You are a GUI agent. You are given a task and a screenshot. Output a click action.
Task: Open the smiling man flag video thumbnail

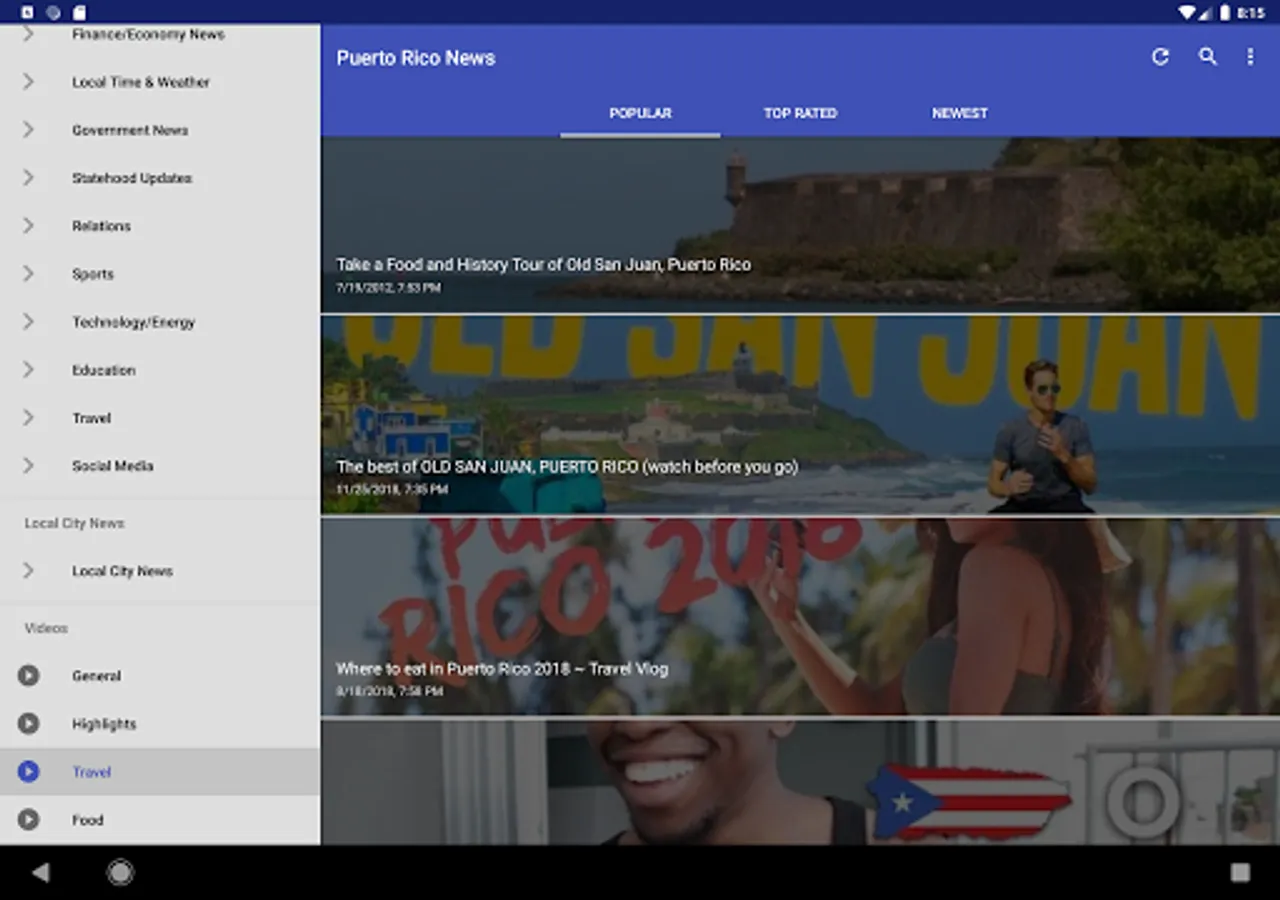[800, 782]
